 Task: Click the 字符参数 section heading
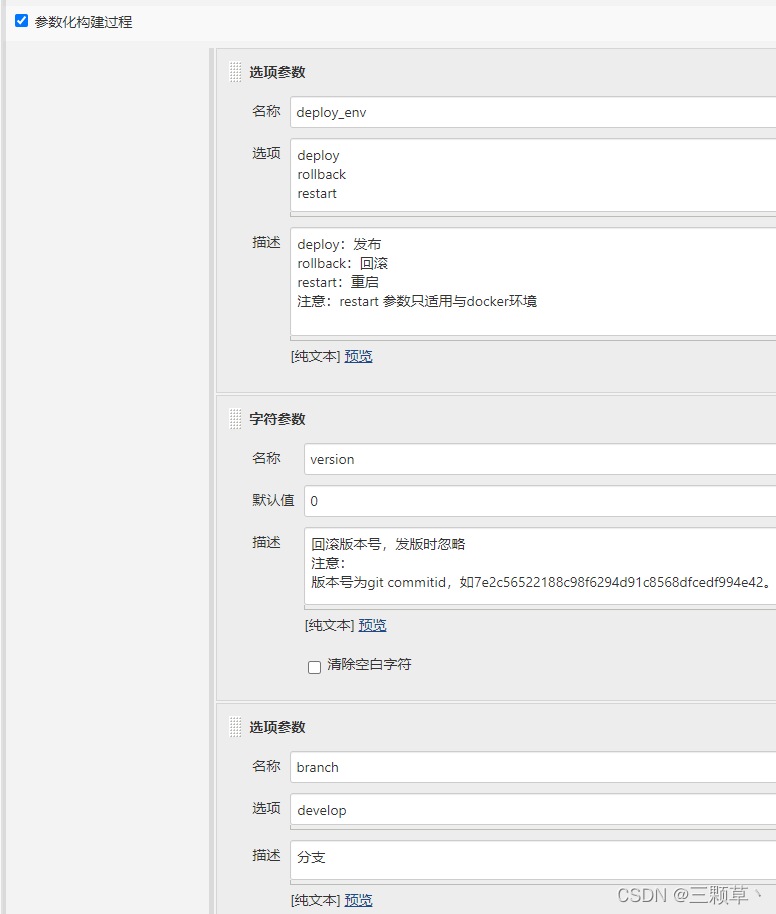pos(278,419)
